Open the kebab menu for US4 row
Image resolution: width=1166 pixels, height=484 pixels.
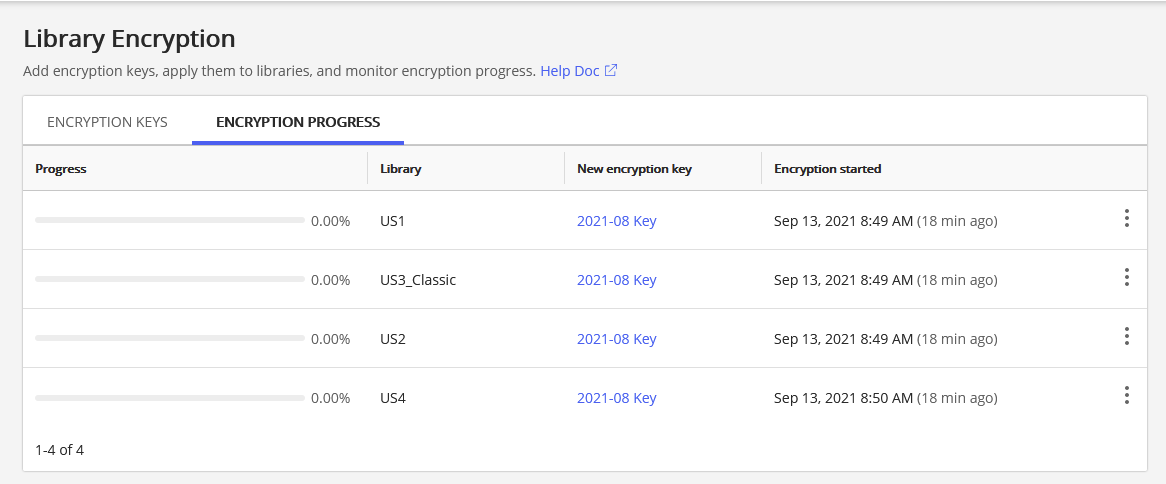1126,395
